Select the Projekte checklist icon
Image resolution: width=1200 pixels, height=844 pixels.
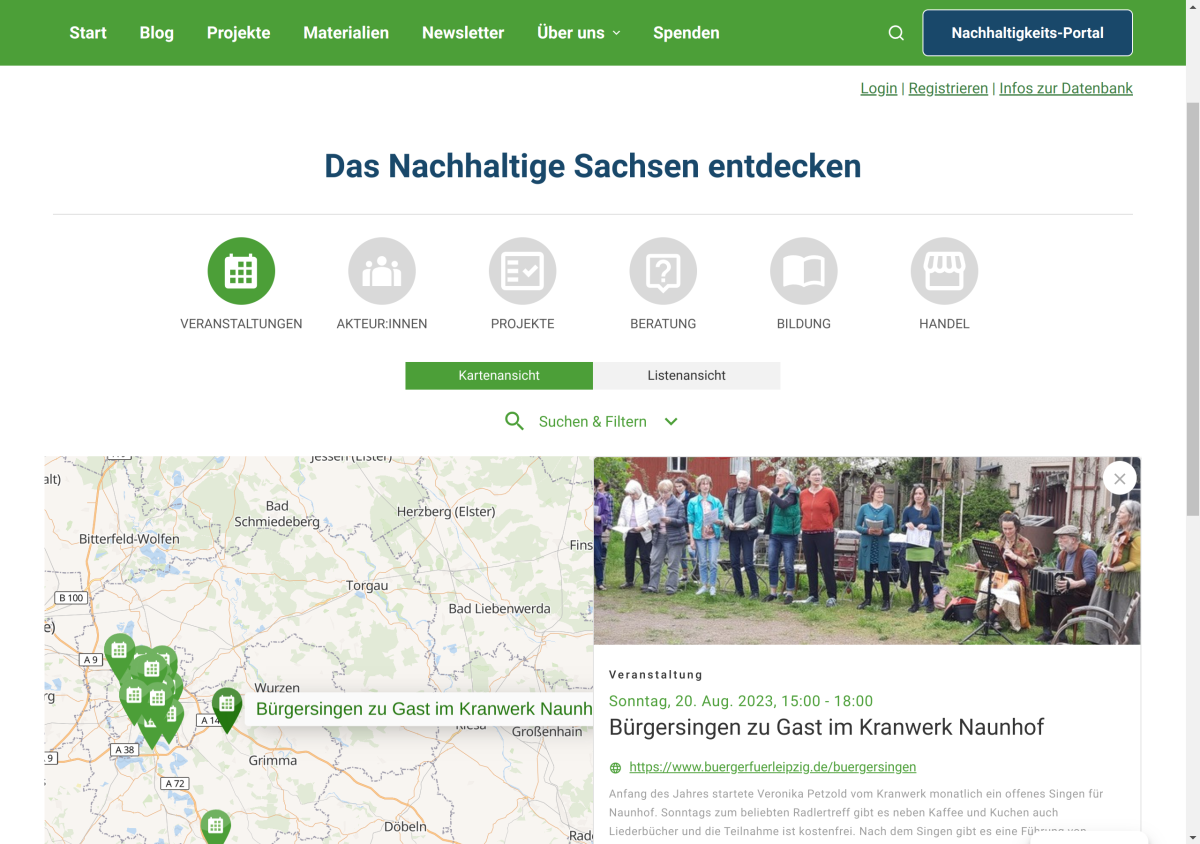tap(522, 270)
